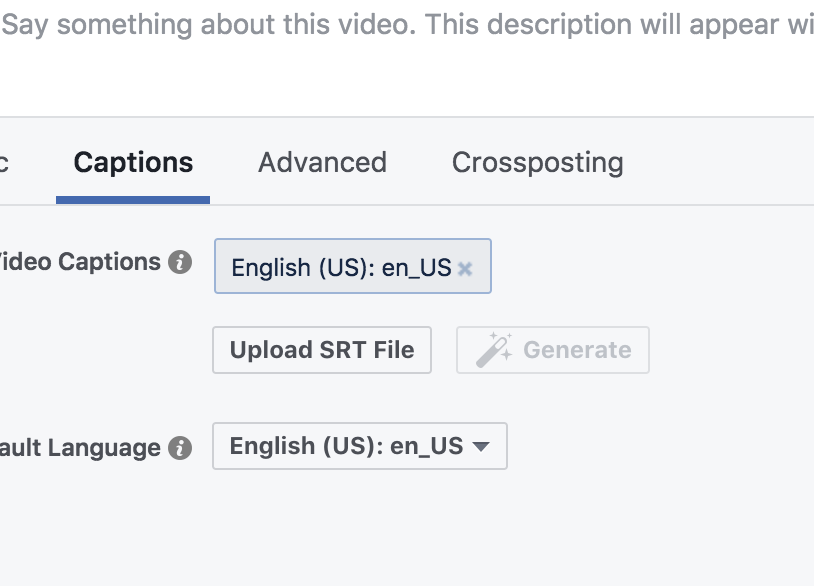Open the Default Language English (US) dropdown
814x586 pixels.
(x=360, y=446)
